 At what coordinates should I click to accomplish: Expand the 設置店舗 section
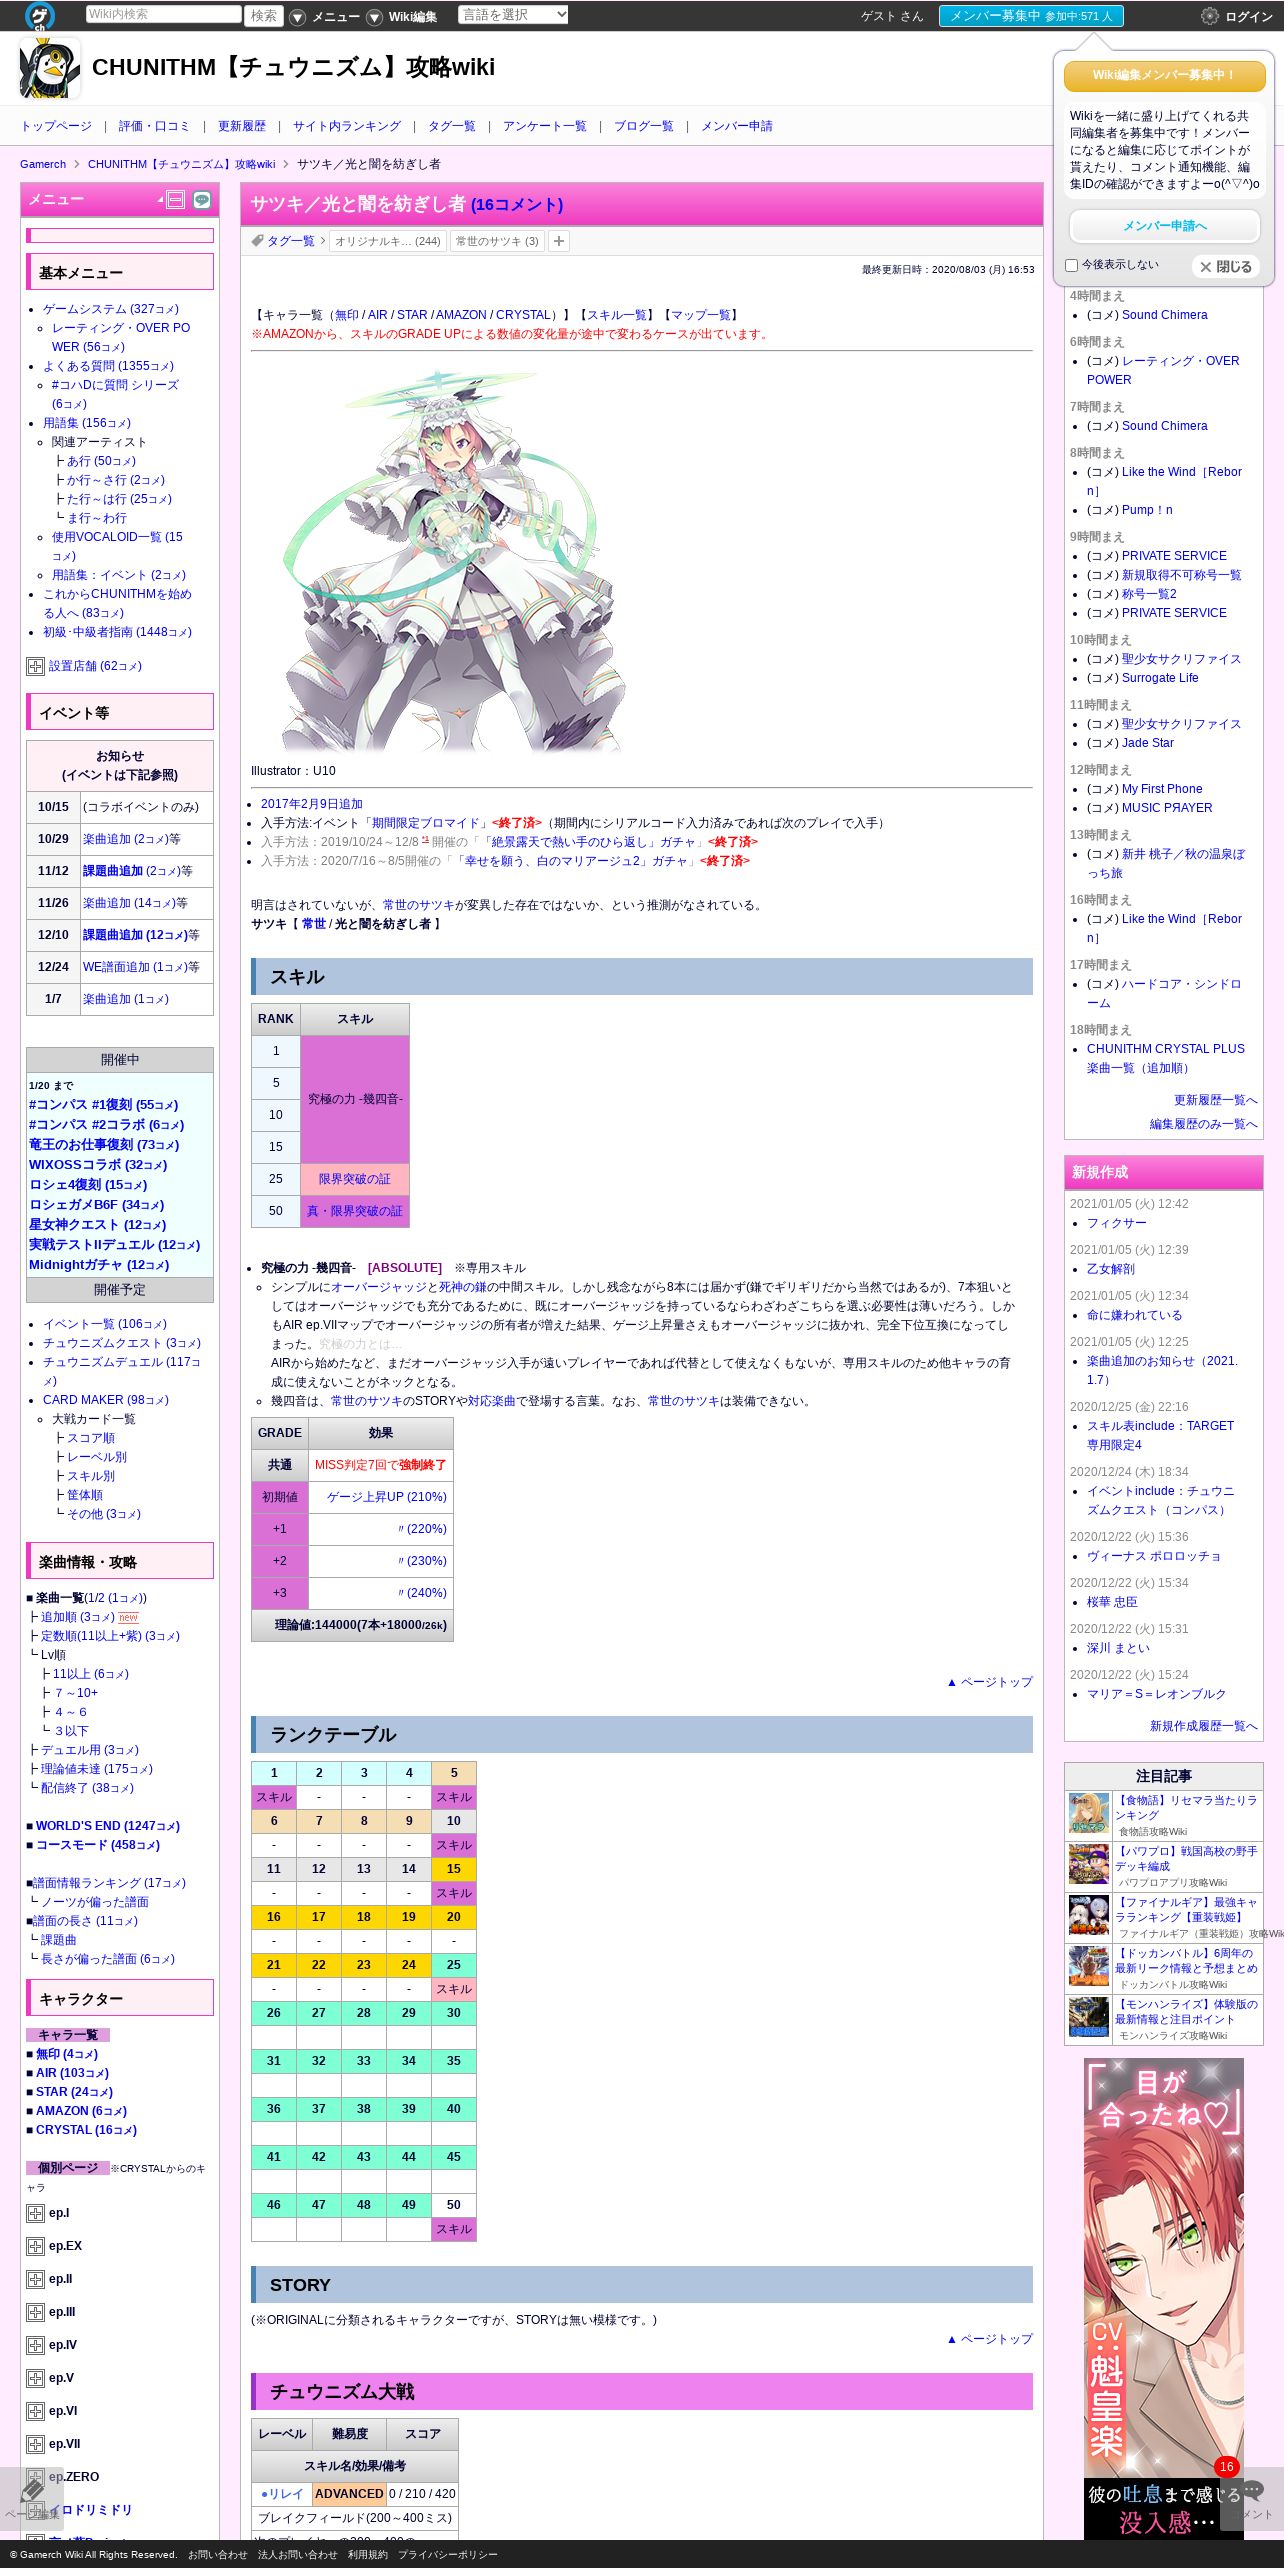[35, 666]
